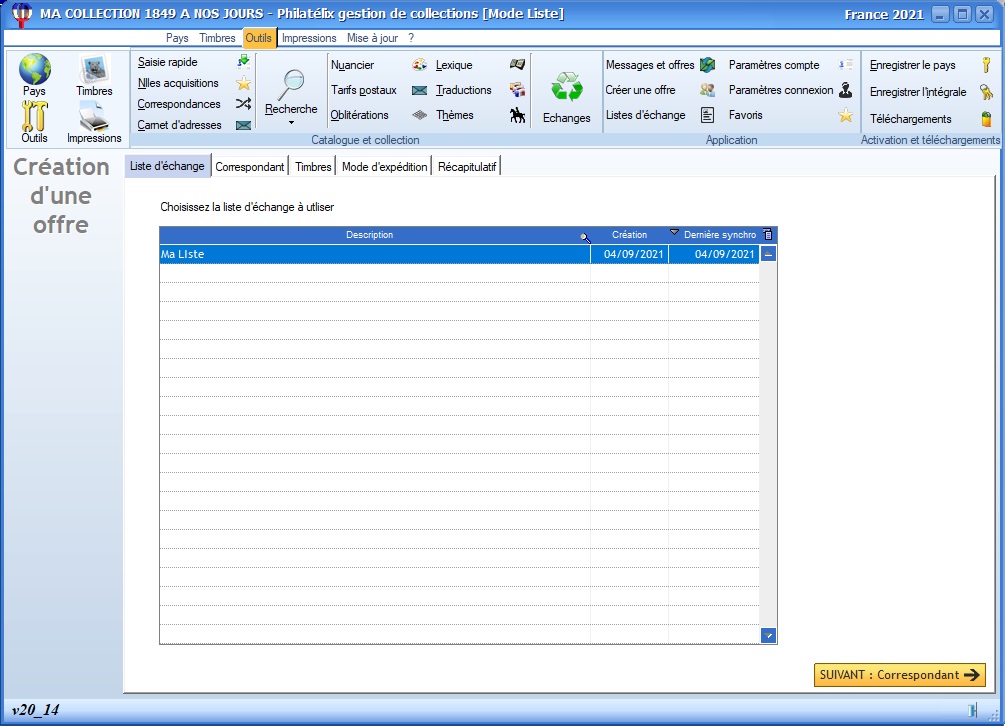
Task: Open the Timbres menu
Action: (217, 38)
